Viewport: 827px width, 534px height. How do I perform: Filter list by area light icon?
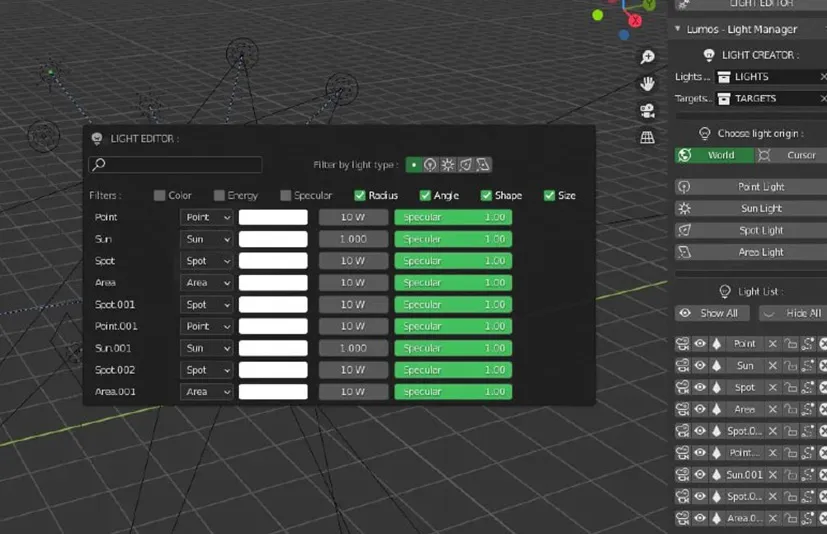point(483,165)
